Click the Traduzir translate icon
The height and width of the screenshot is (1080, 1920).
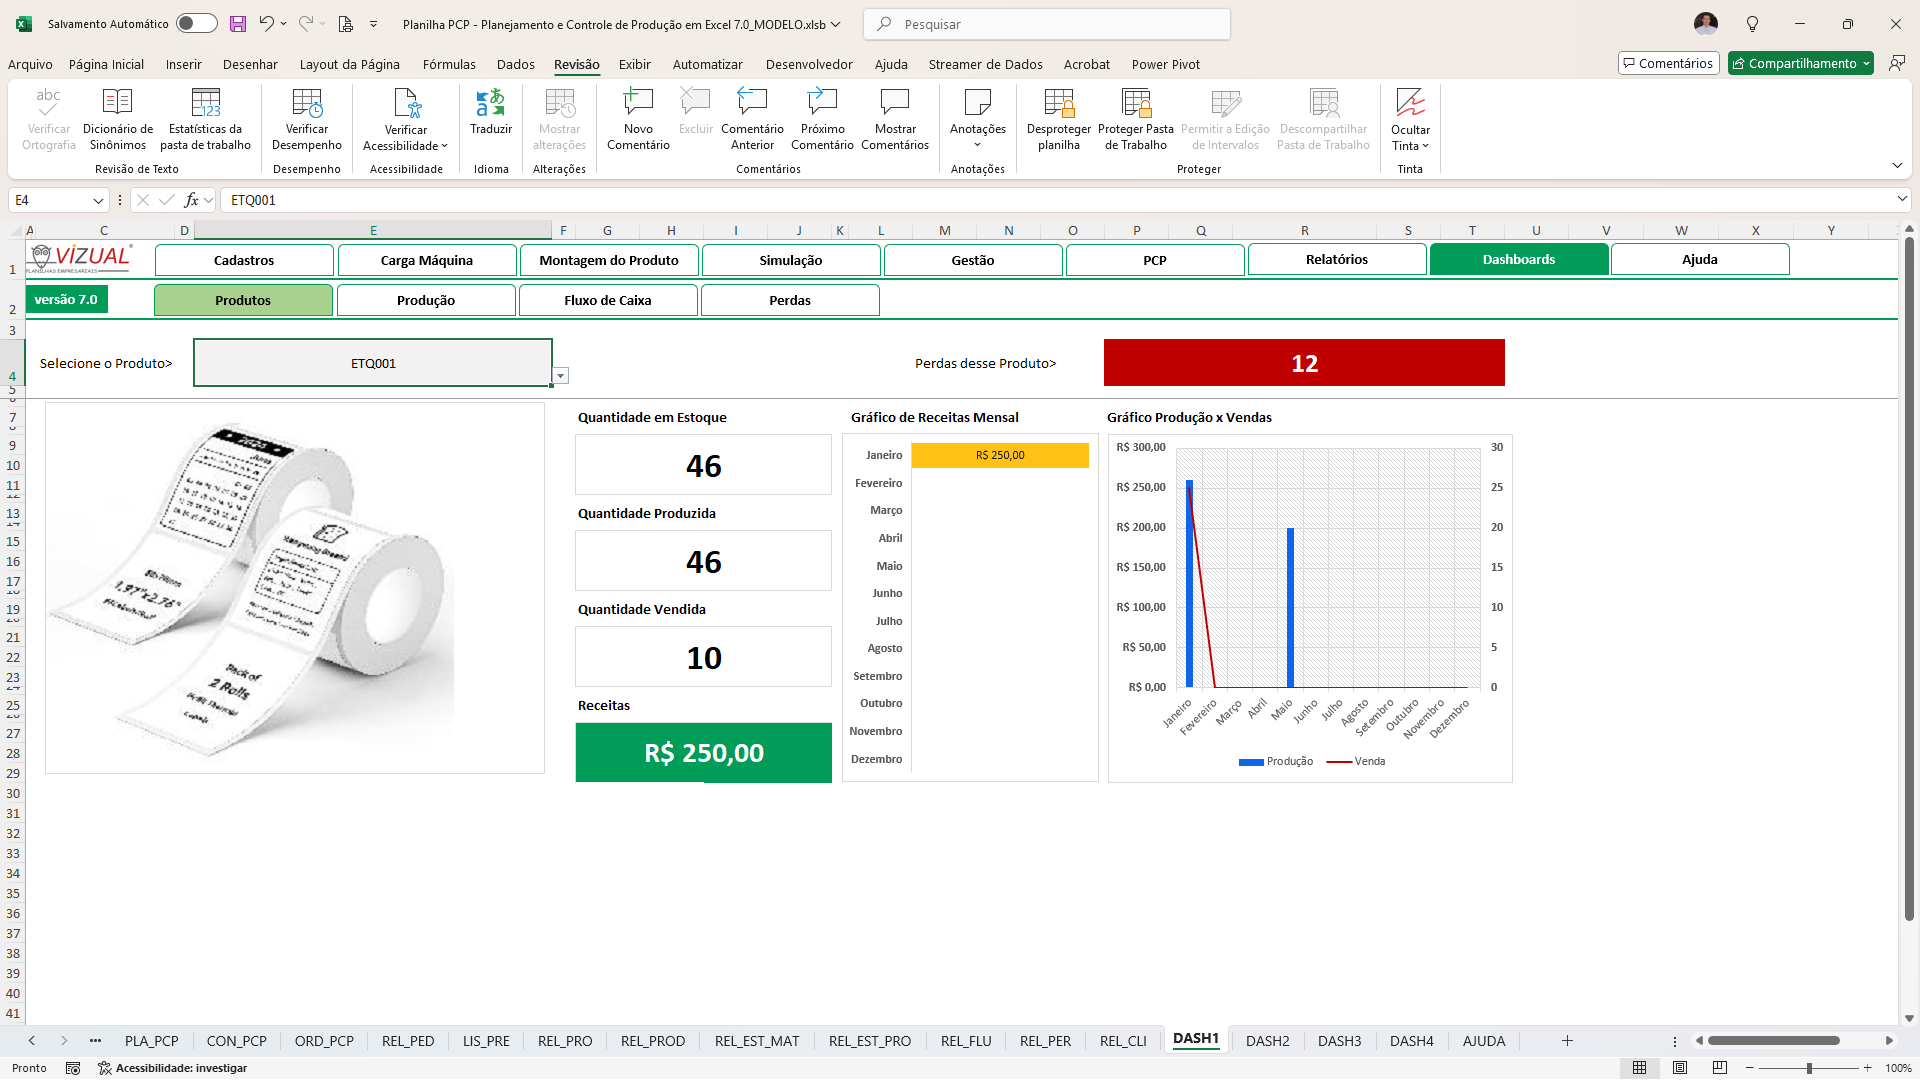point(490,103)
